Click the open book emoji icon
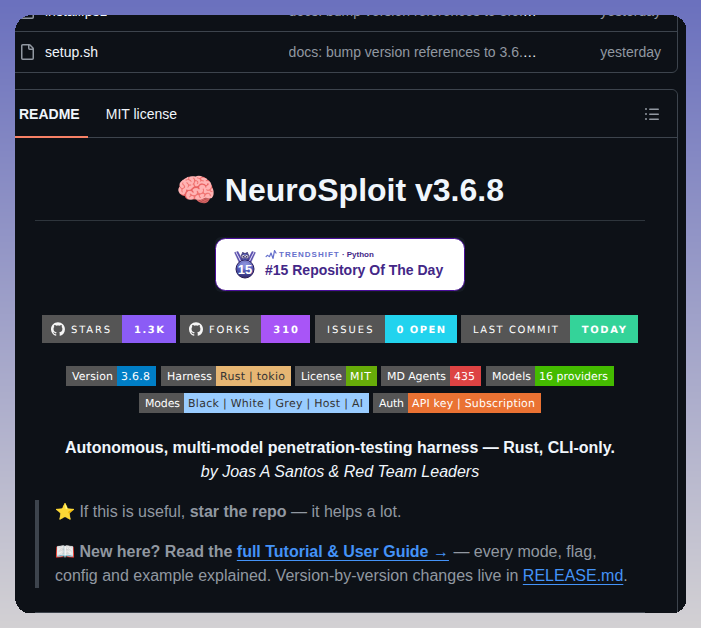701x628 pixels. click(x=65, y=552)
